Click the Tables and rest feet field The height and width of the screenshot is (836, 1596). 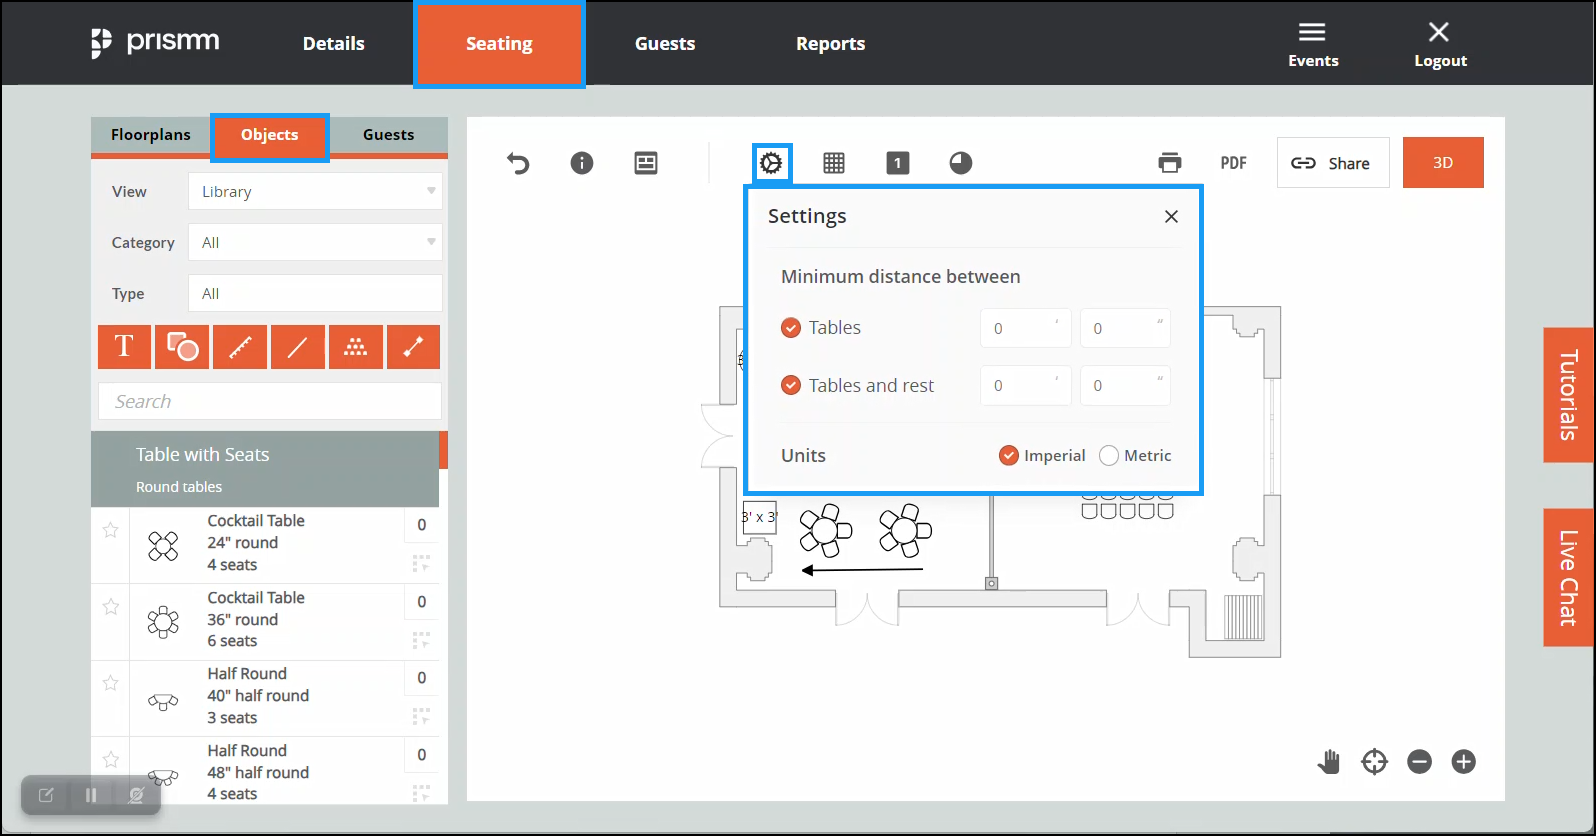point(1026,386)
